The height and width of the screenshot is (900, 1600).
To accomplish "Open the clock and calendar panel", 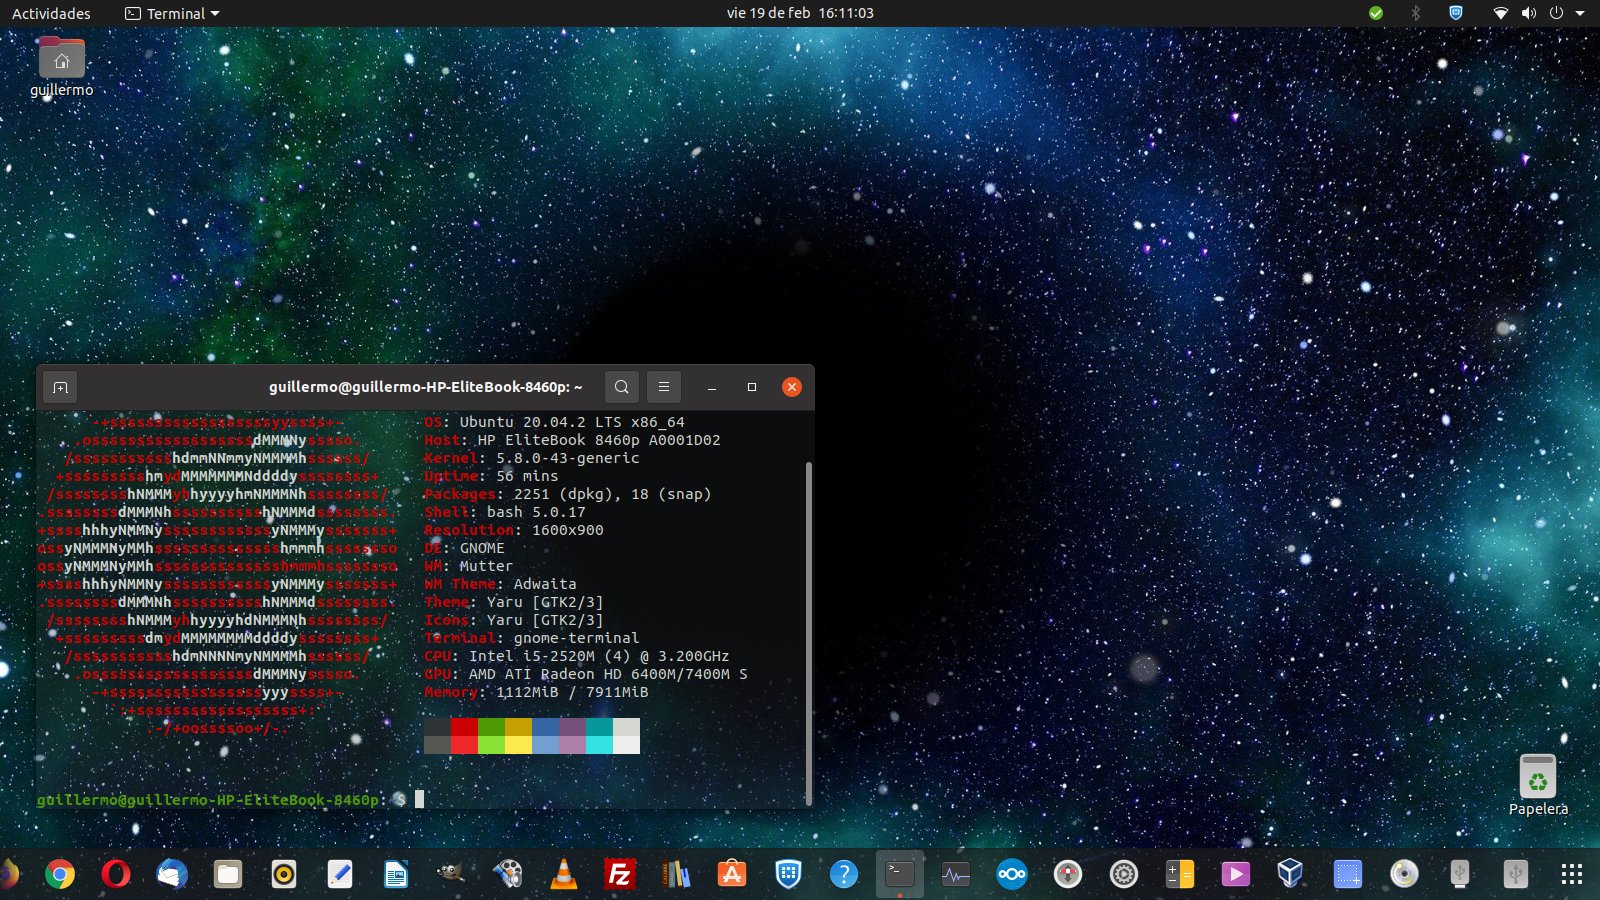I will pyautogui.click(x=799, y=13).
